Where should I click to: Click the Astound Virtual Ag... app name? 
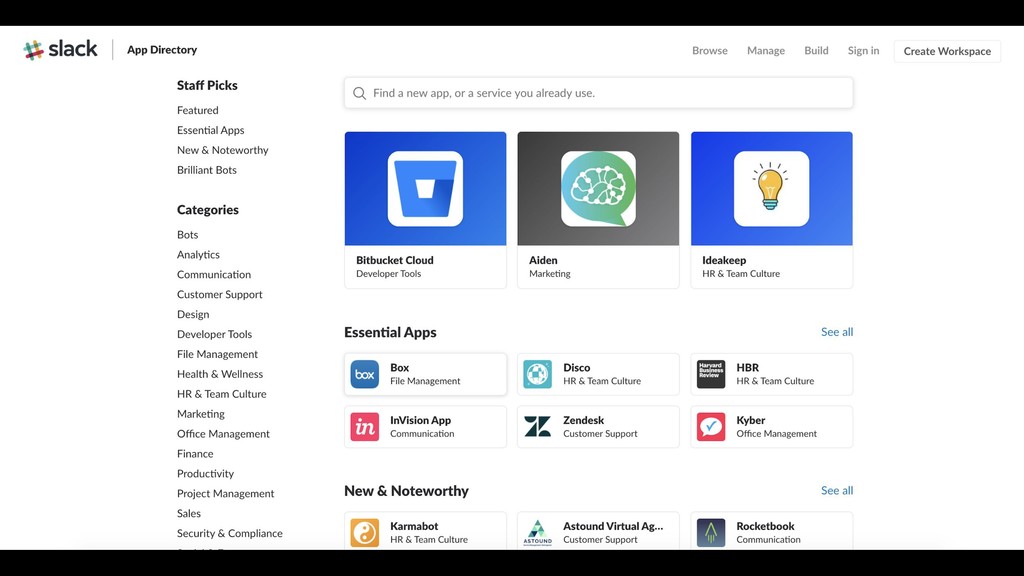613,526
